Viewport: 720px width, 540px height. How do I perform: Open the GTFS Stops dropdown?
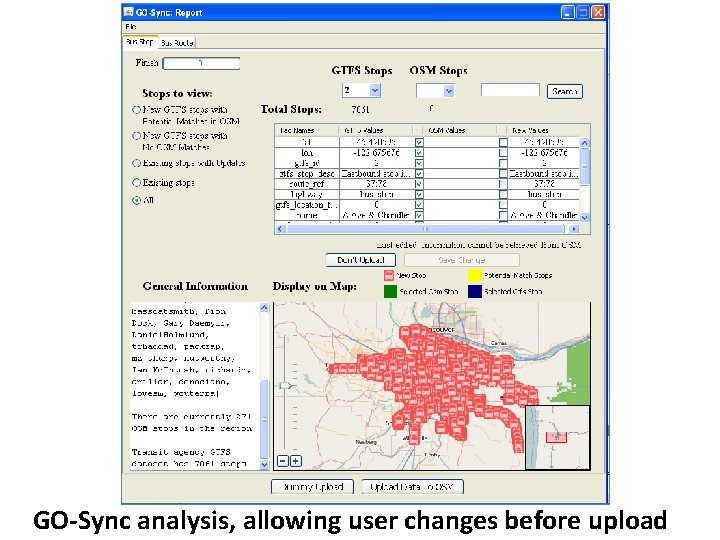(x=375, y=90)
